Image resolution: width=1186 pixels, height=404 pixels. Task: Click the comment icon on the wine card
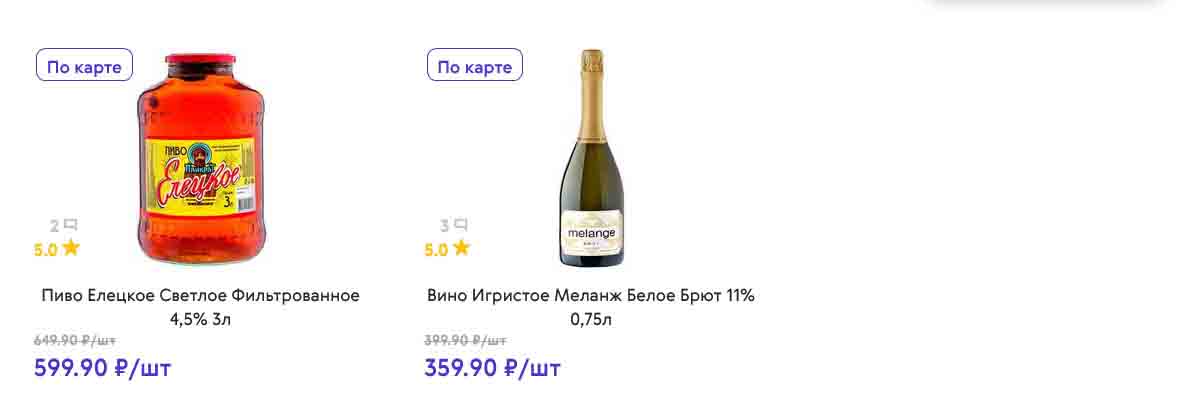461,225
